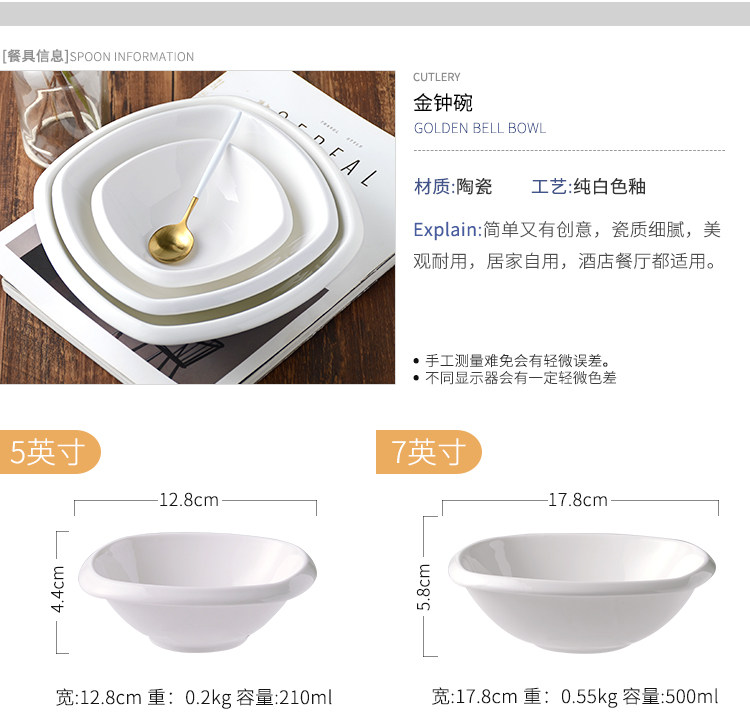Screen dimensions: 750x723
Task: Click the 7-inch bowl image
Action: 582,593
